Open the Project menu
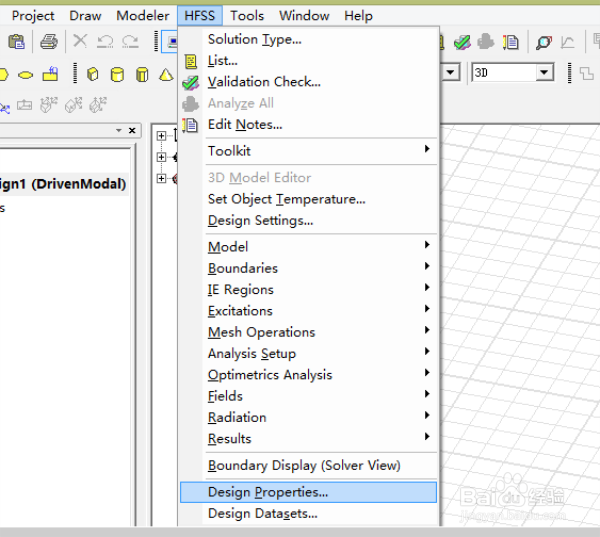This screenshot has width=600, height=537. coord(33,16)
